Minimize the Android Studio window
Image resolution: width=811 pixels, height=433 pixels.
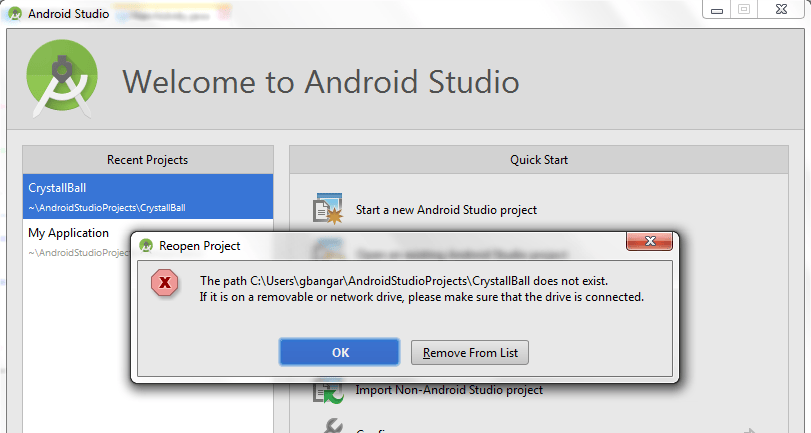717,10
